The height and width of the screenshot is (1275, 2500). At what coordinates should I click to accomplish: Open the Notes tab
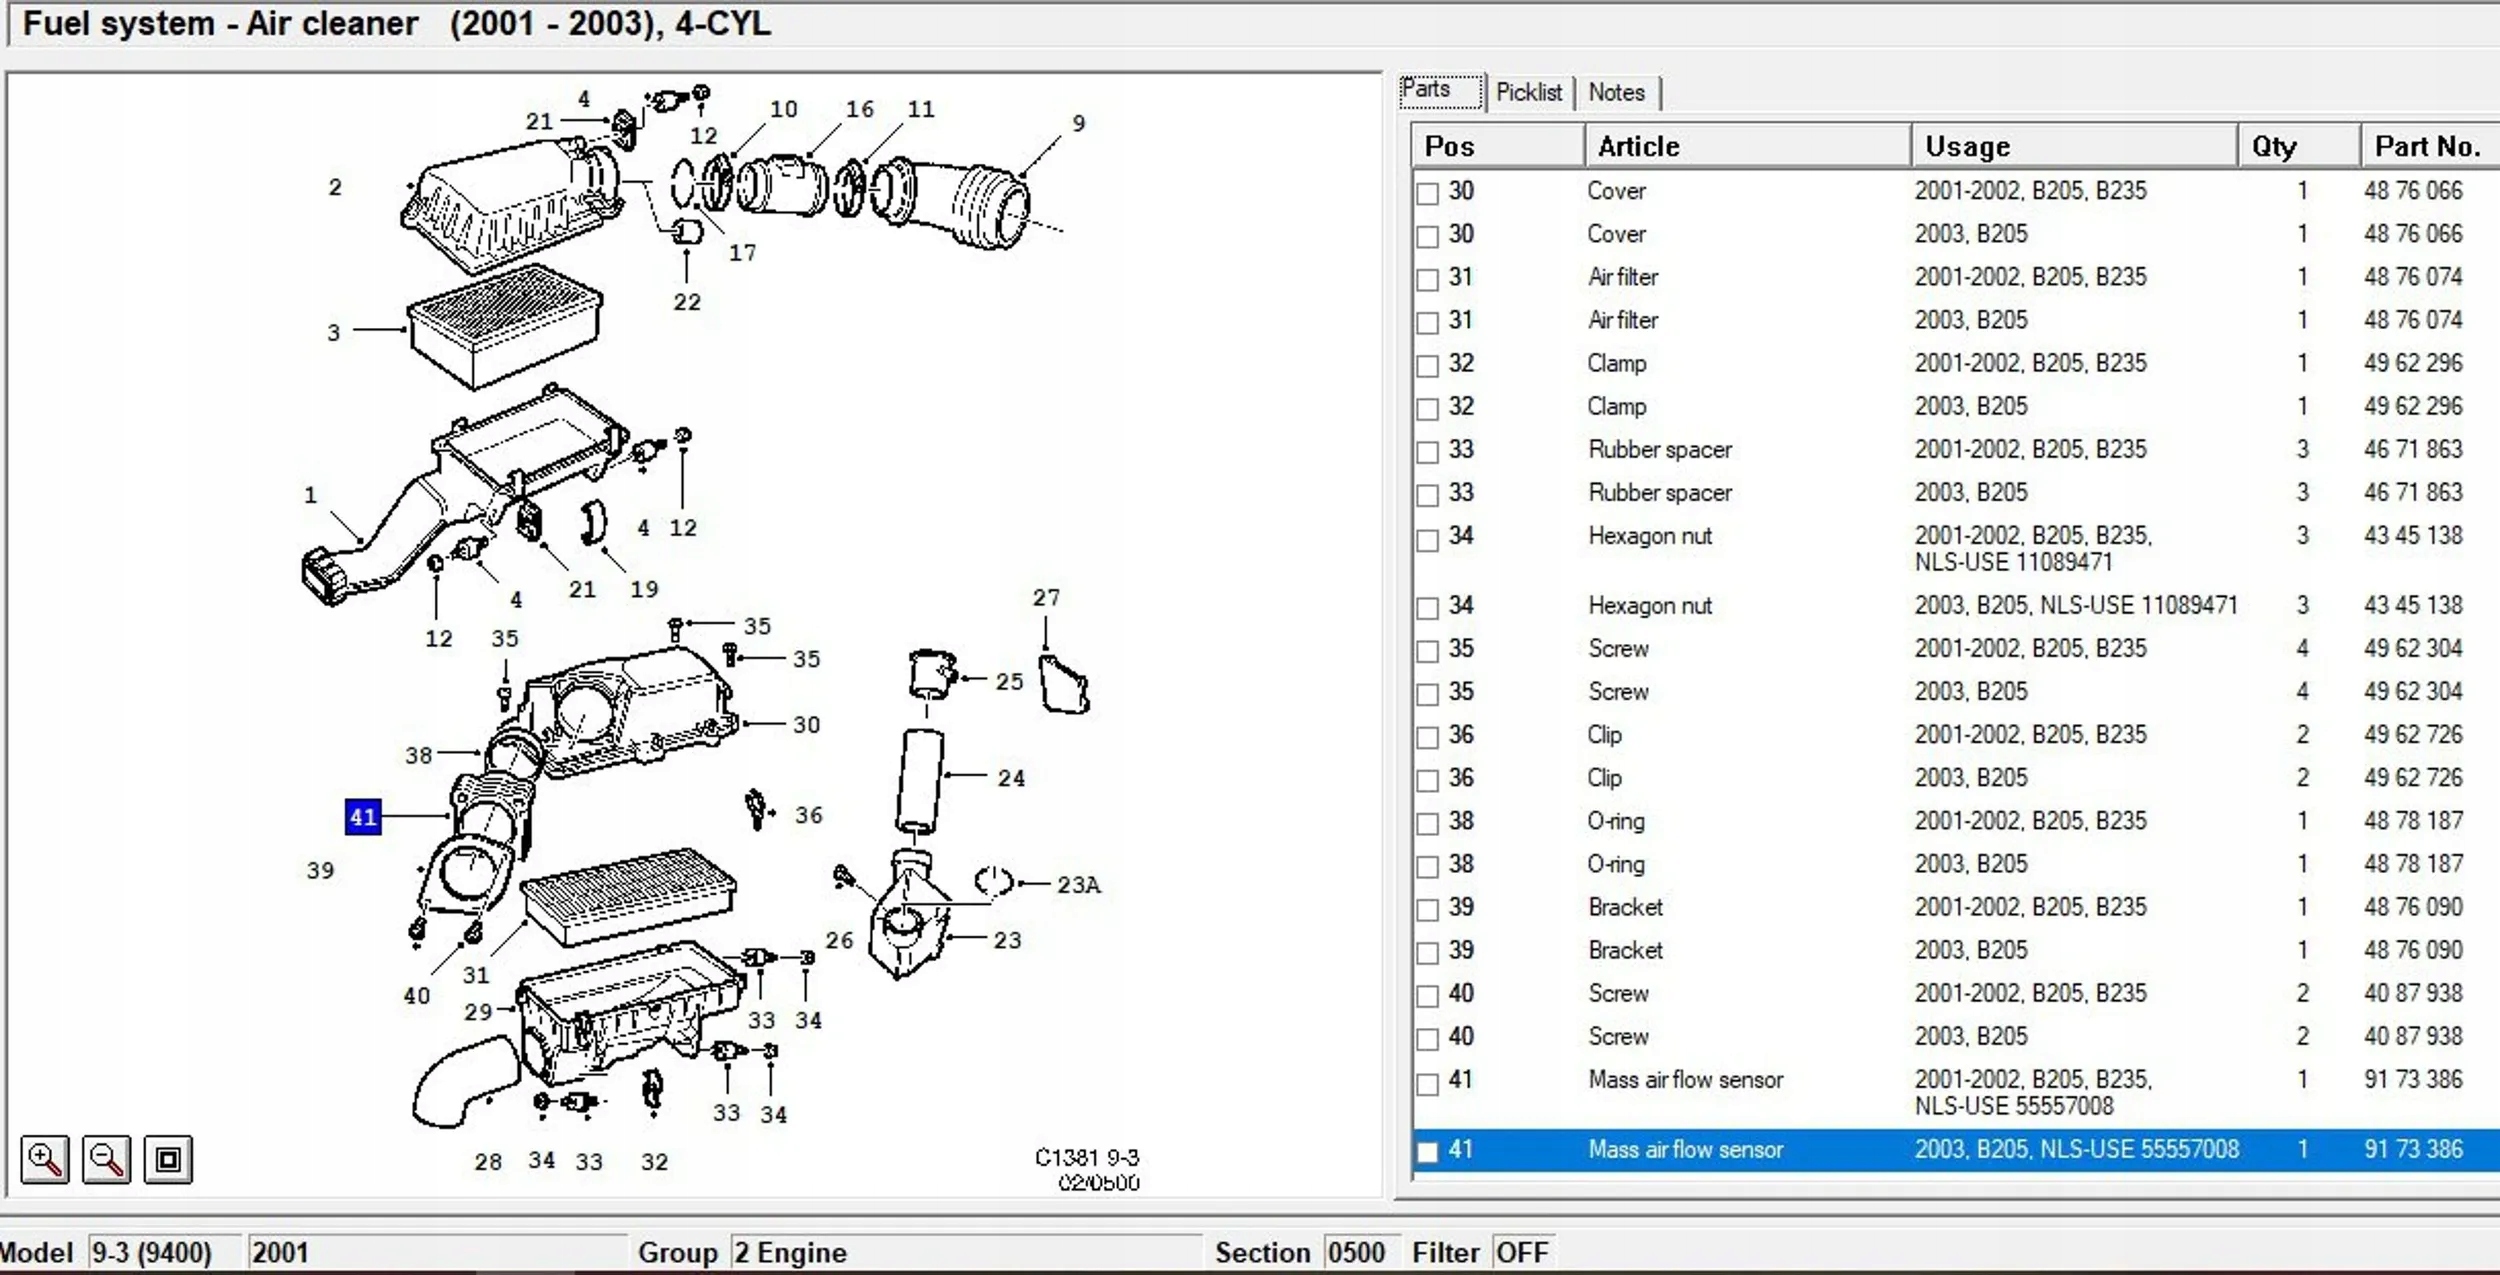[x=1616, y=92]
